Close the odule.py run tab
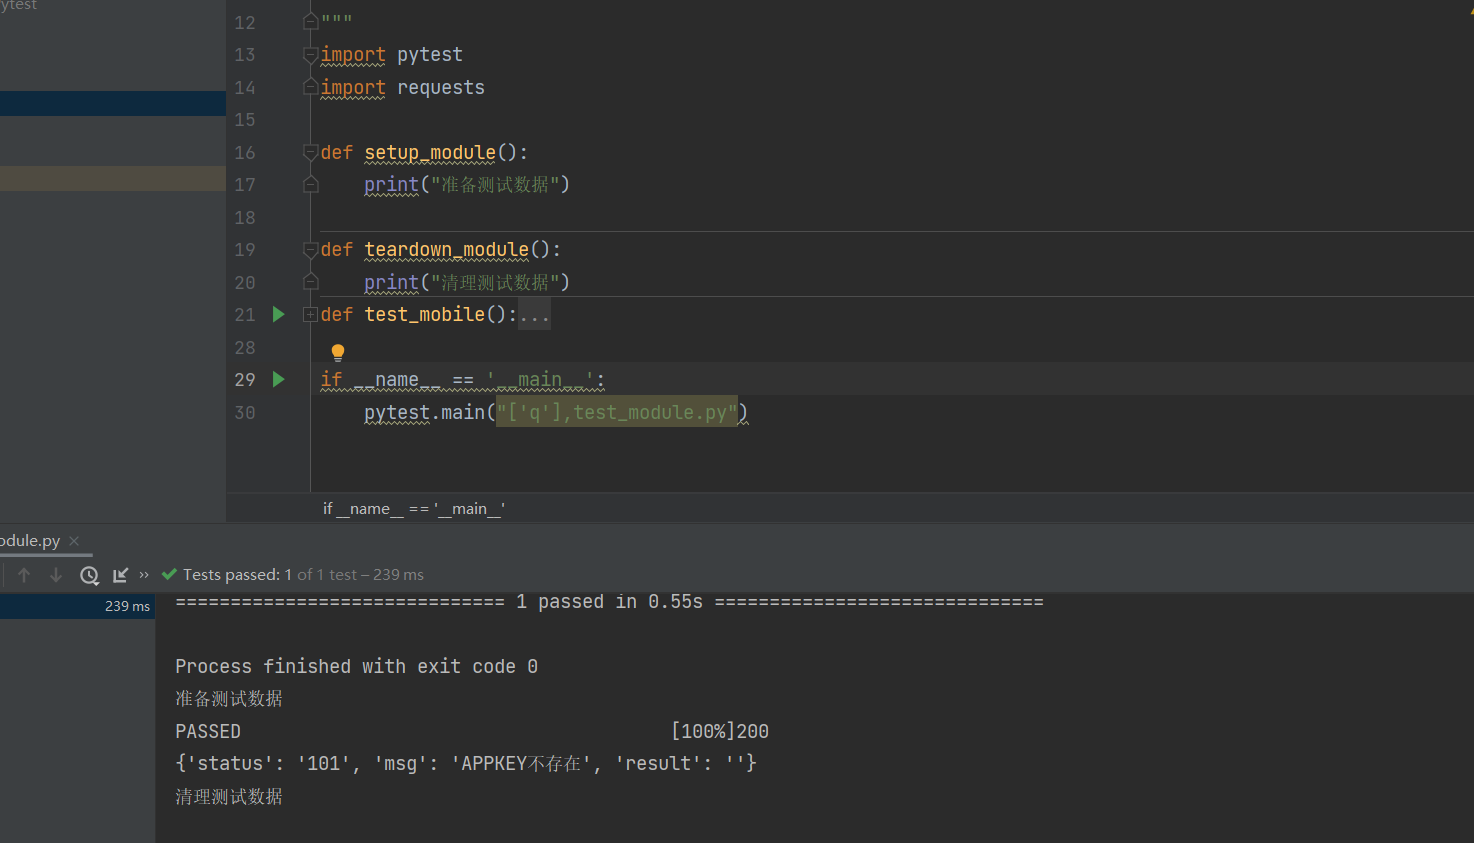The width and height of the screenshot is (1474, 843). (x=74, y=541)
